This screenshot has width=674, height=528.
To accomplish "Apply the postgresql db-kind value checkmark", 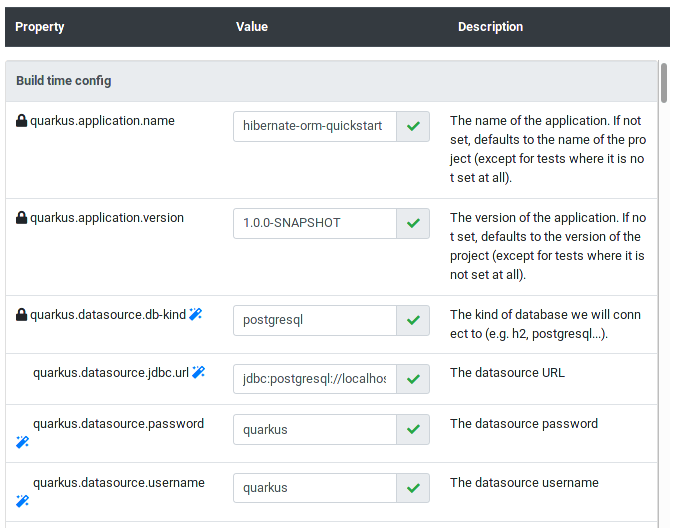I will point(413,320).
